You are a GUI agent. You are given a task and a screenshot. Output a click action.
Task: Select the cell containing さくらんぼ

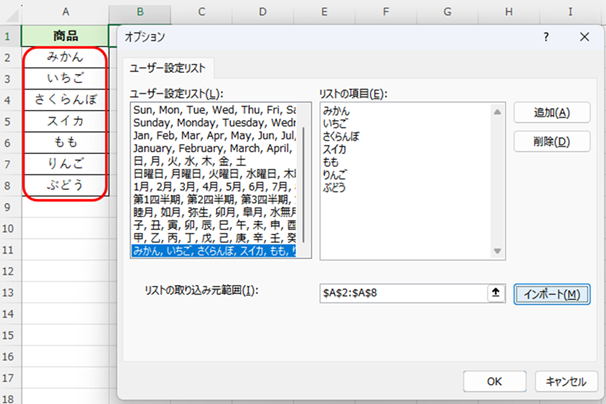coord(67,100)
